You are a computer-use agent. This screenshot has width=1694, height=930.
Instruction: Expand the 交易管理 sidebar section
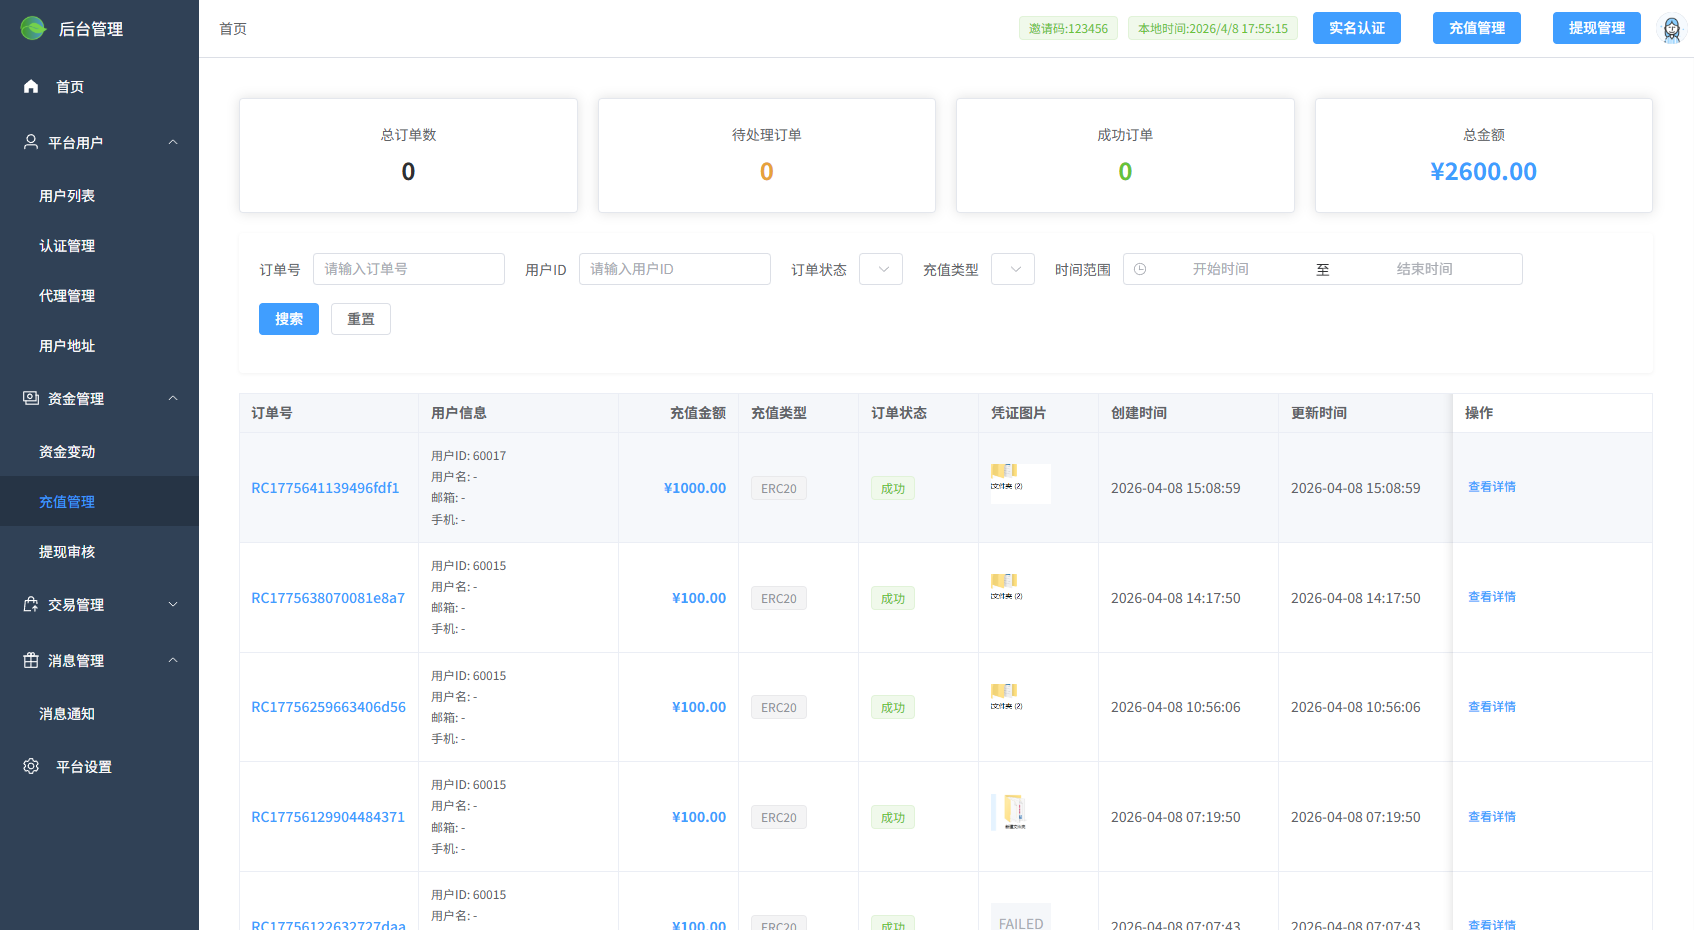pos(172,604)
